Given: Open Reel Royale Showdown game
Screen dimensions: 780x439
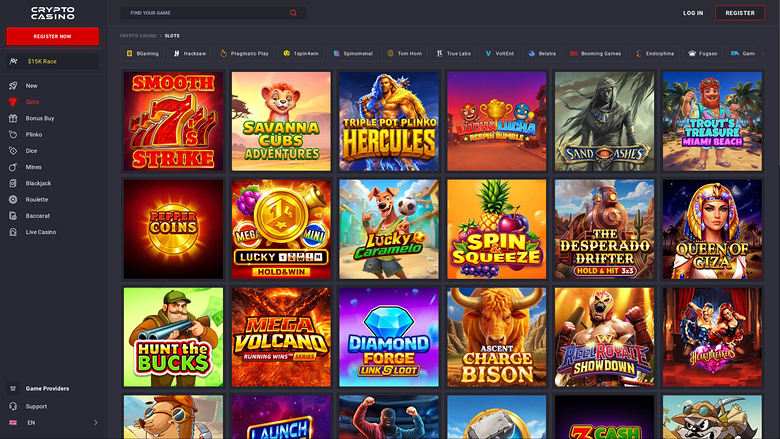Looking at the screenshot, I should (604, 337).
